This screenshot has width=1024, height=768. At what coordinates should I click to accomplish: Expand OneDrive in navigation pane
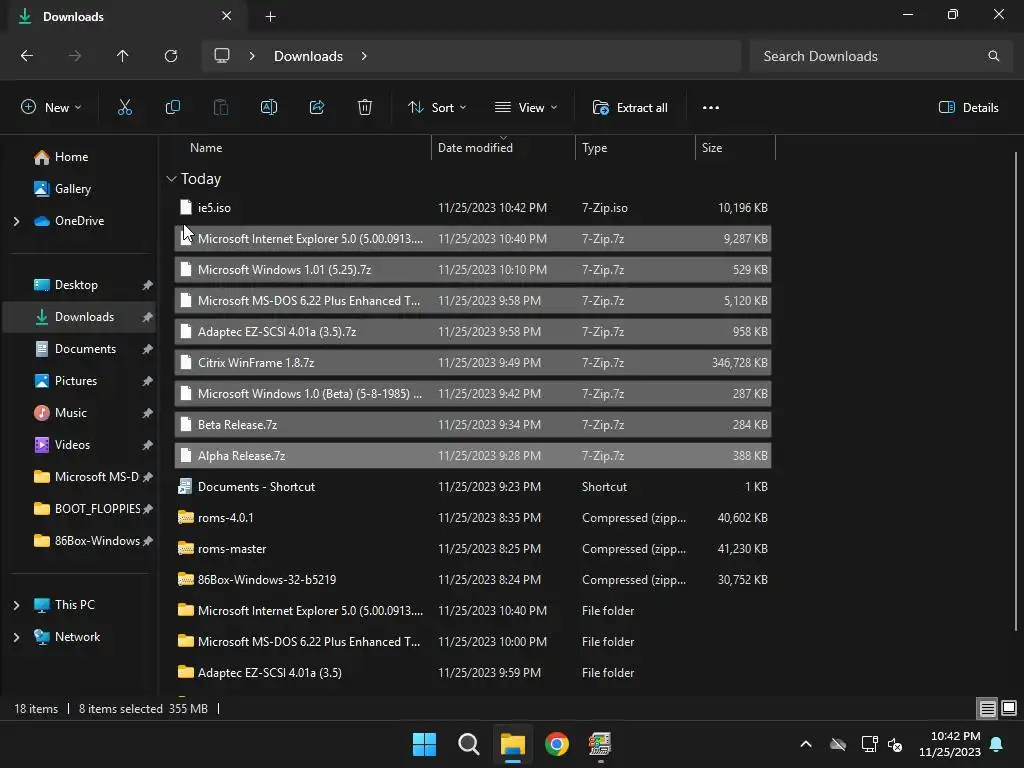(16, 221)
